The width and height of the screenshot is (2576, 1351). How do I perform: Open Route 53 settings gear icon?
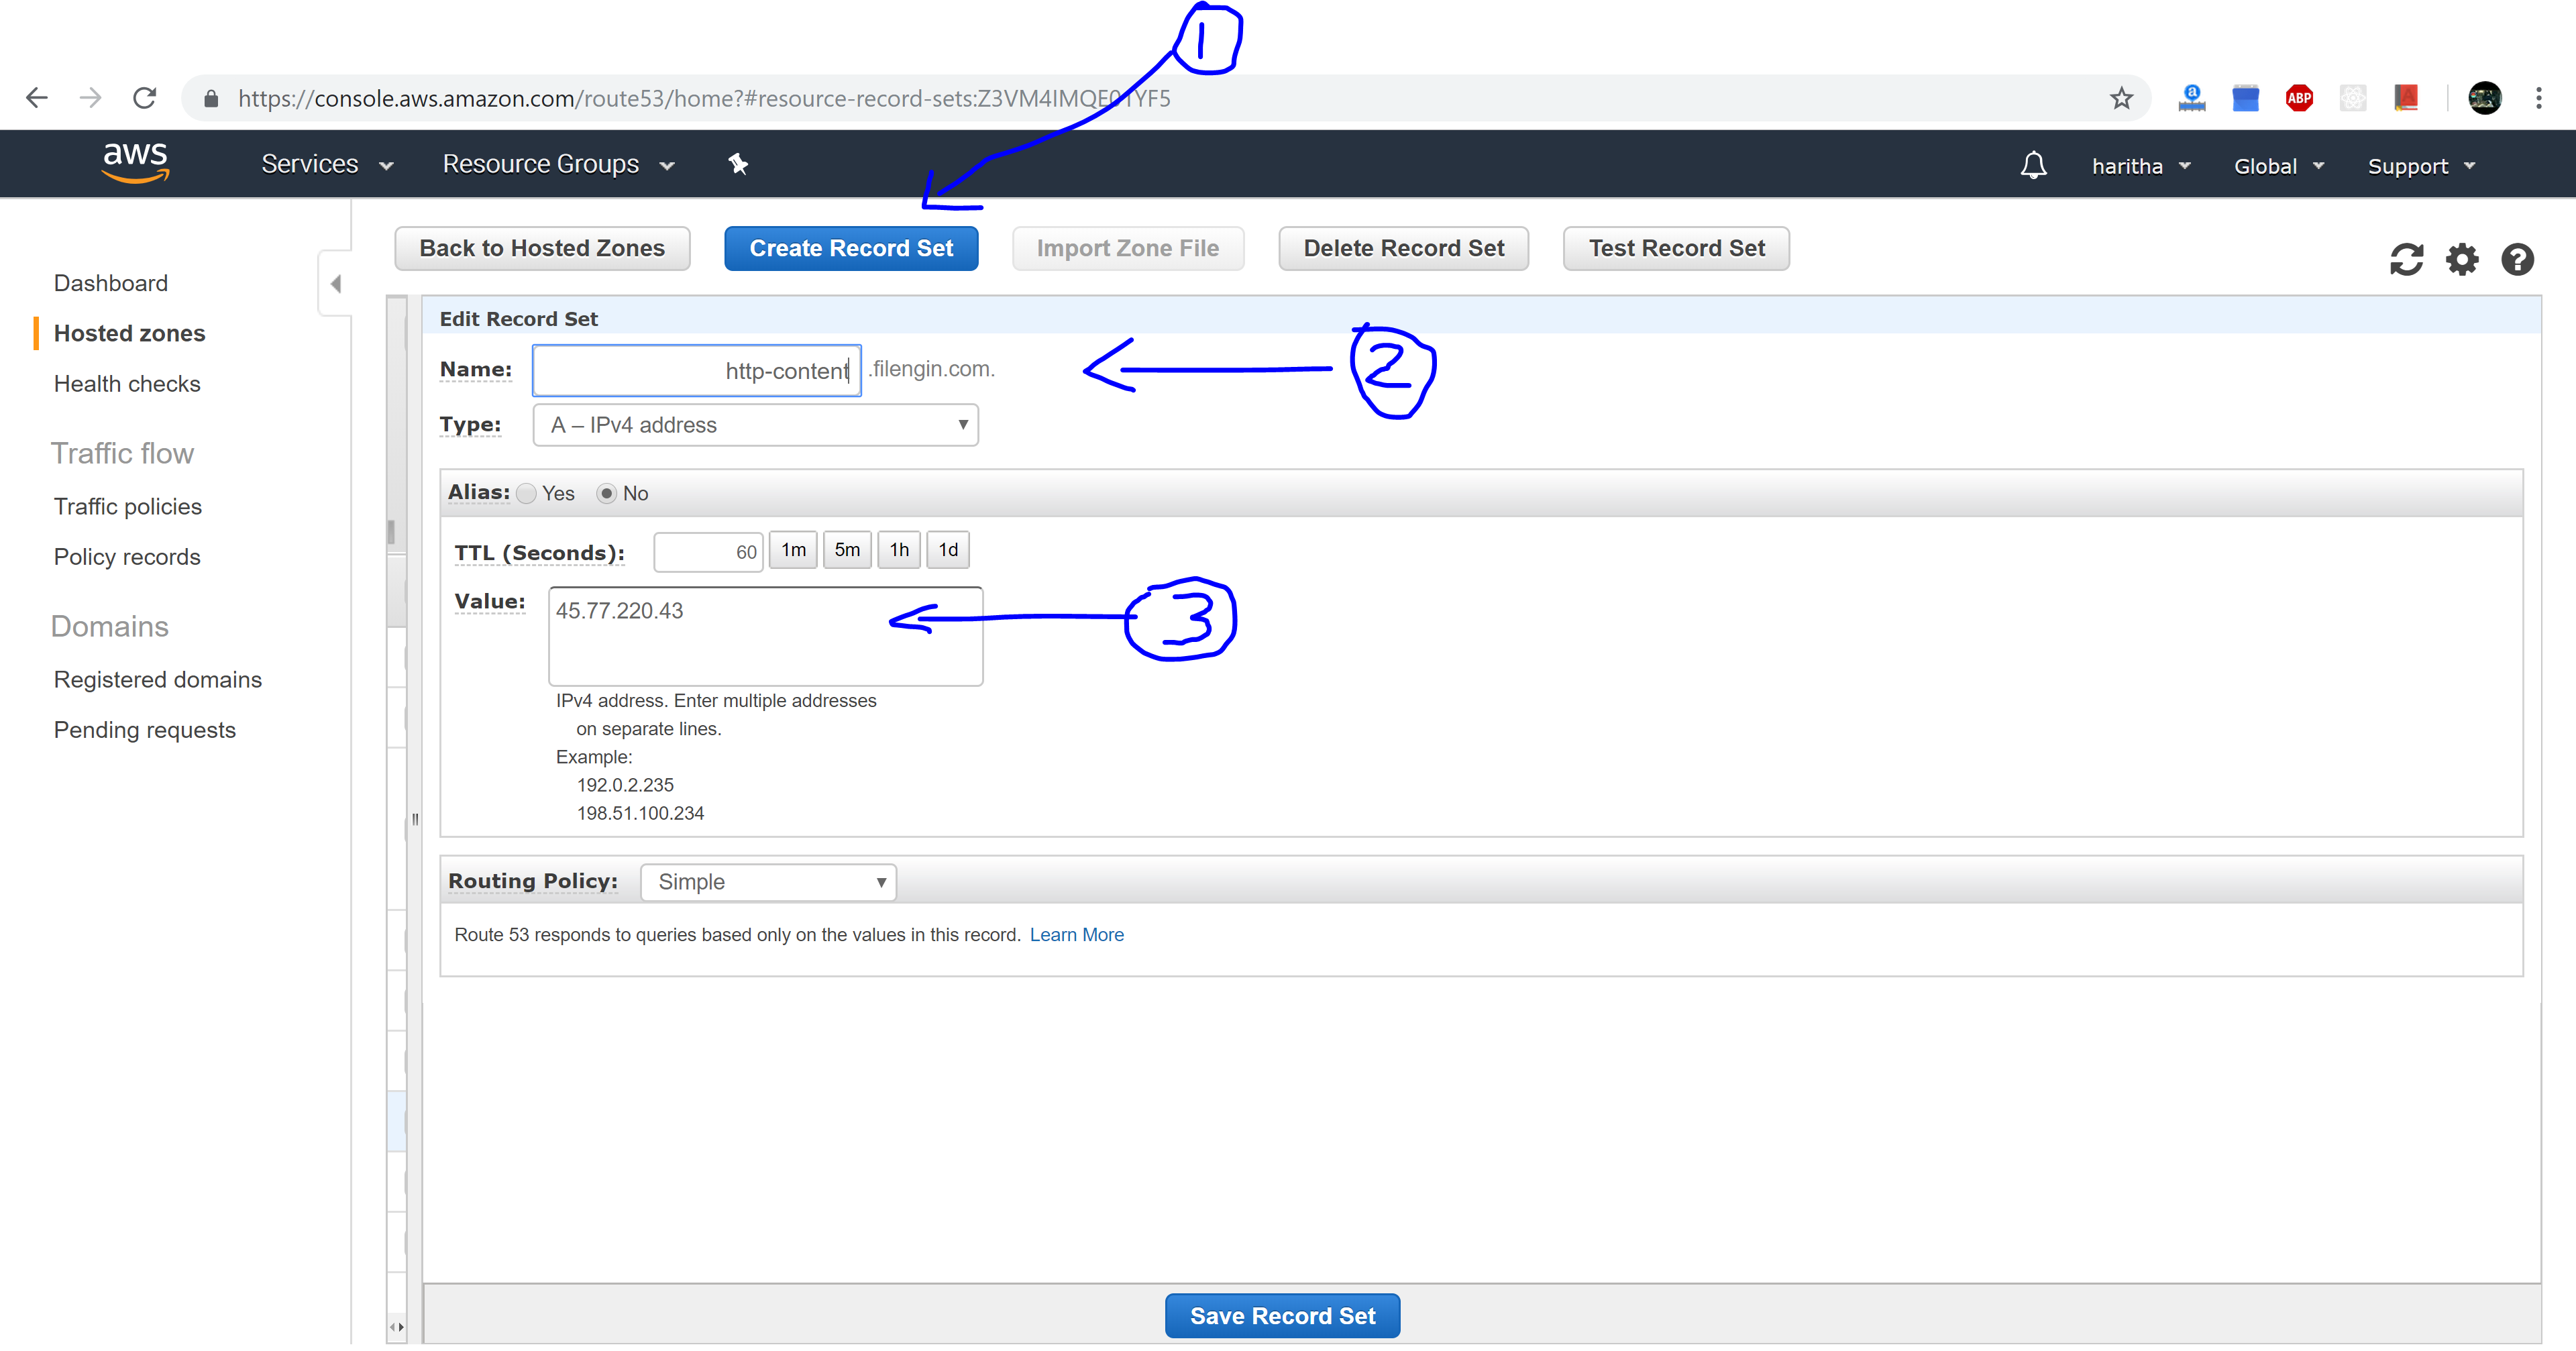click(x=2462, y=260)
